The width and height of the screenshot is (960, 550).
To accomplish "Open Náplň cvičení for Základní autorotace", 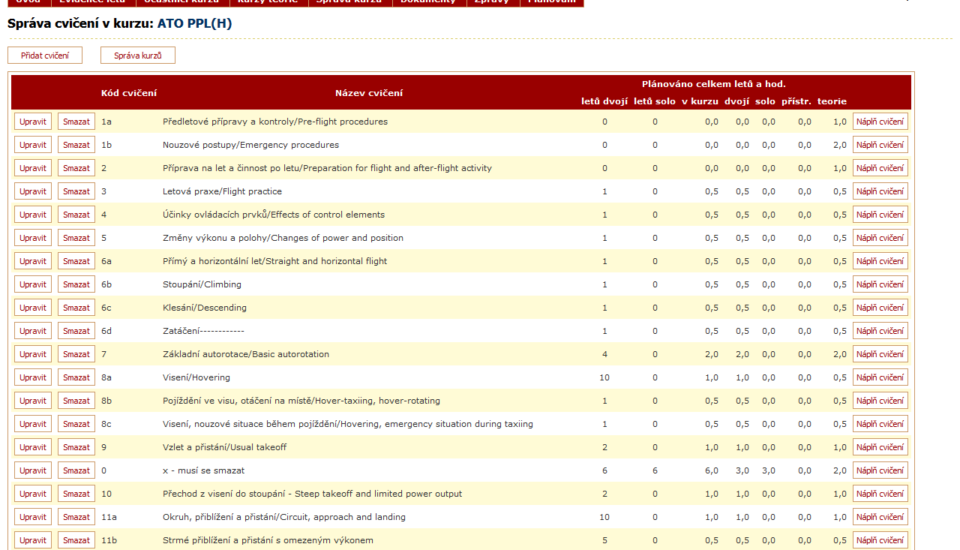I will point(880,354).
